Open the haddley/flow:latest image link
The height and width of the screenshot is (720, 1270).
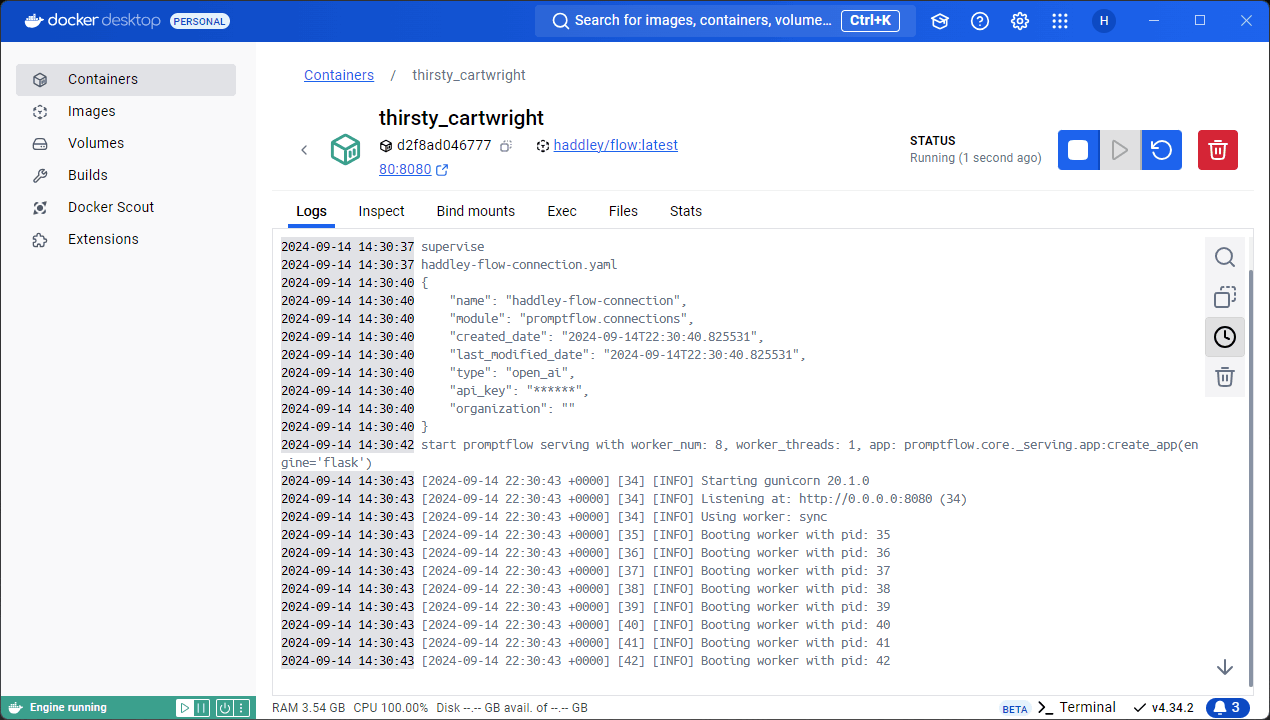(615, 145)
